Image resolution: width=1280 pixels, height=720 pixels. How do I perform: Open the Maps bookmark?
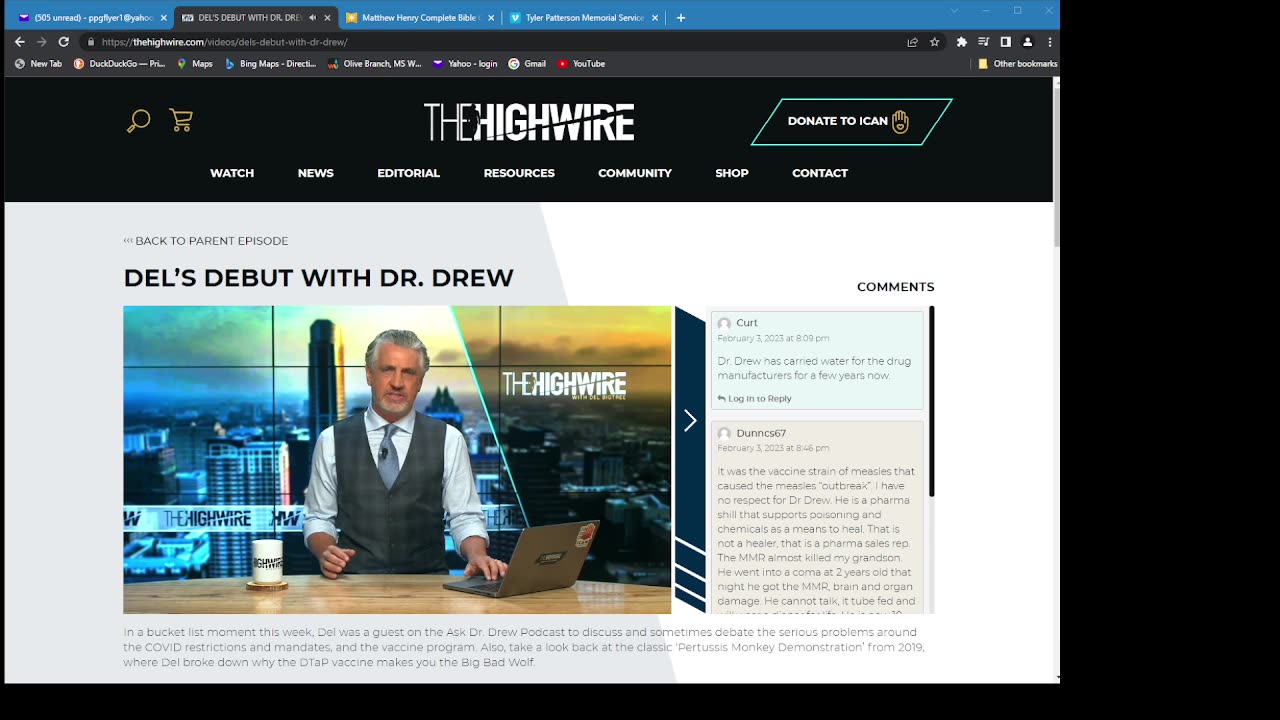tap(194, 64)
